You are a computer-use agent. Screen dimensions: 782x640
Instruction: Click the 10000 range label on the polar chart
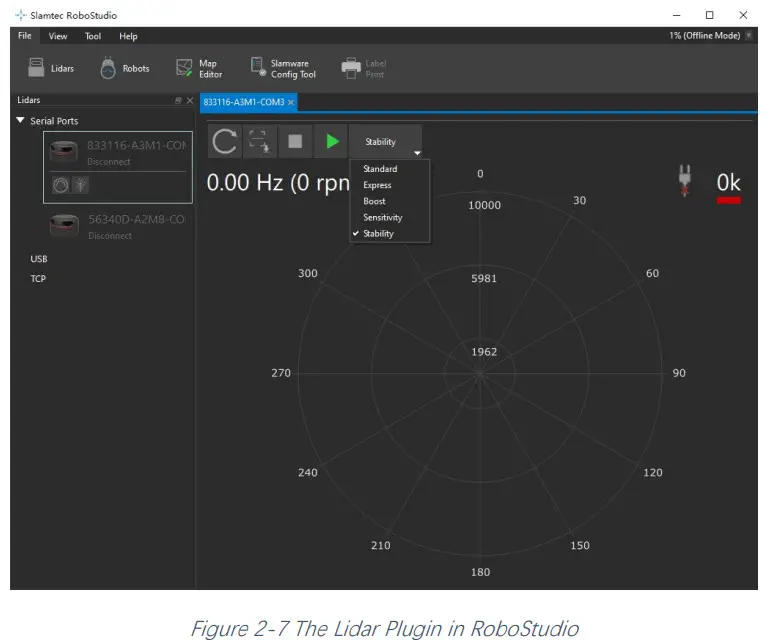coord(484,205)
